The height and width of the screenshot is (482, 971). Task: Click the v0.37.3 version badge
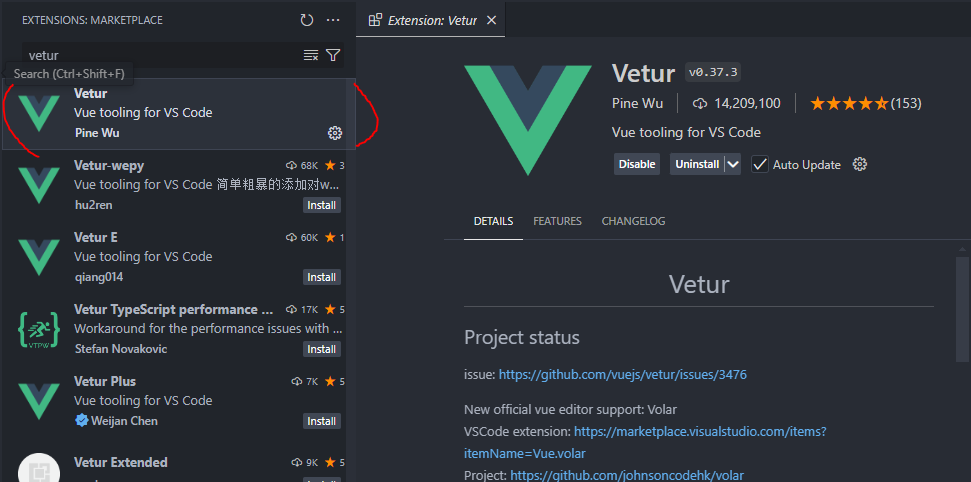point(713,72)
